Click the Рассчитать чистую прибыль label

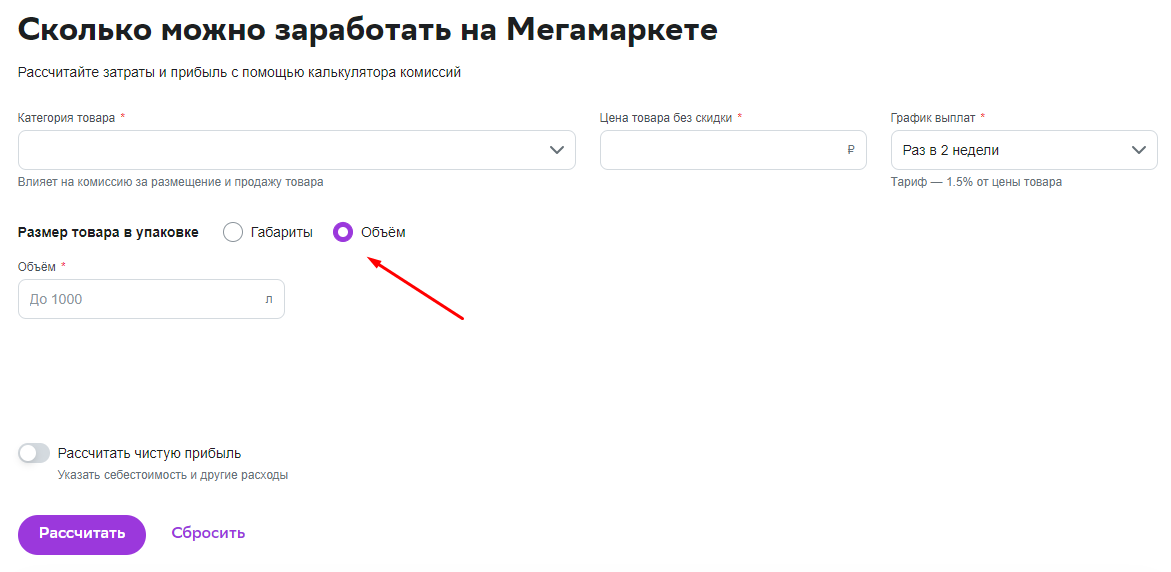pyautogui.click(x=149, y=453)
